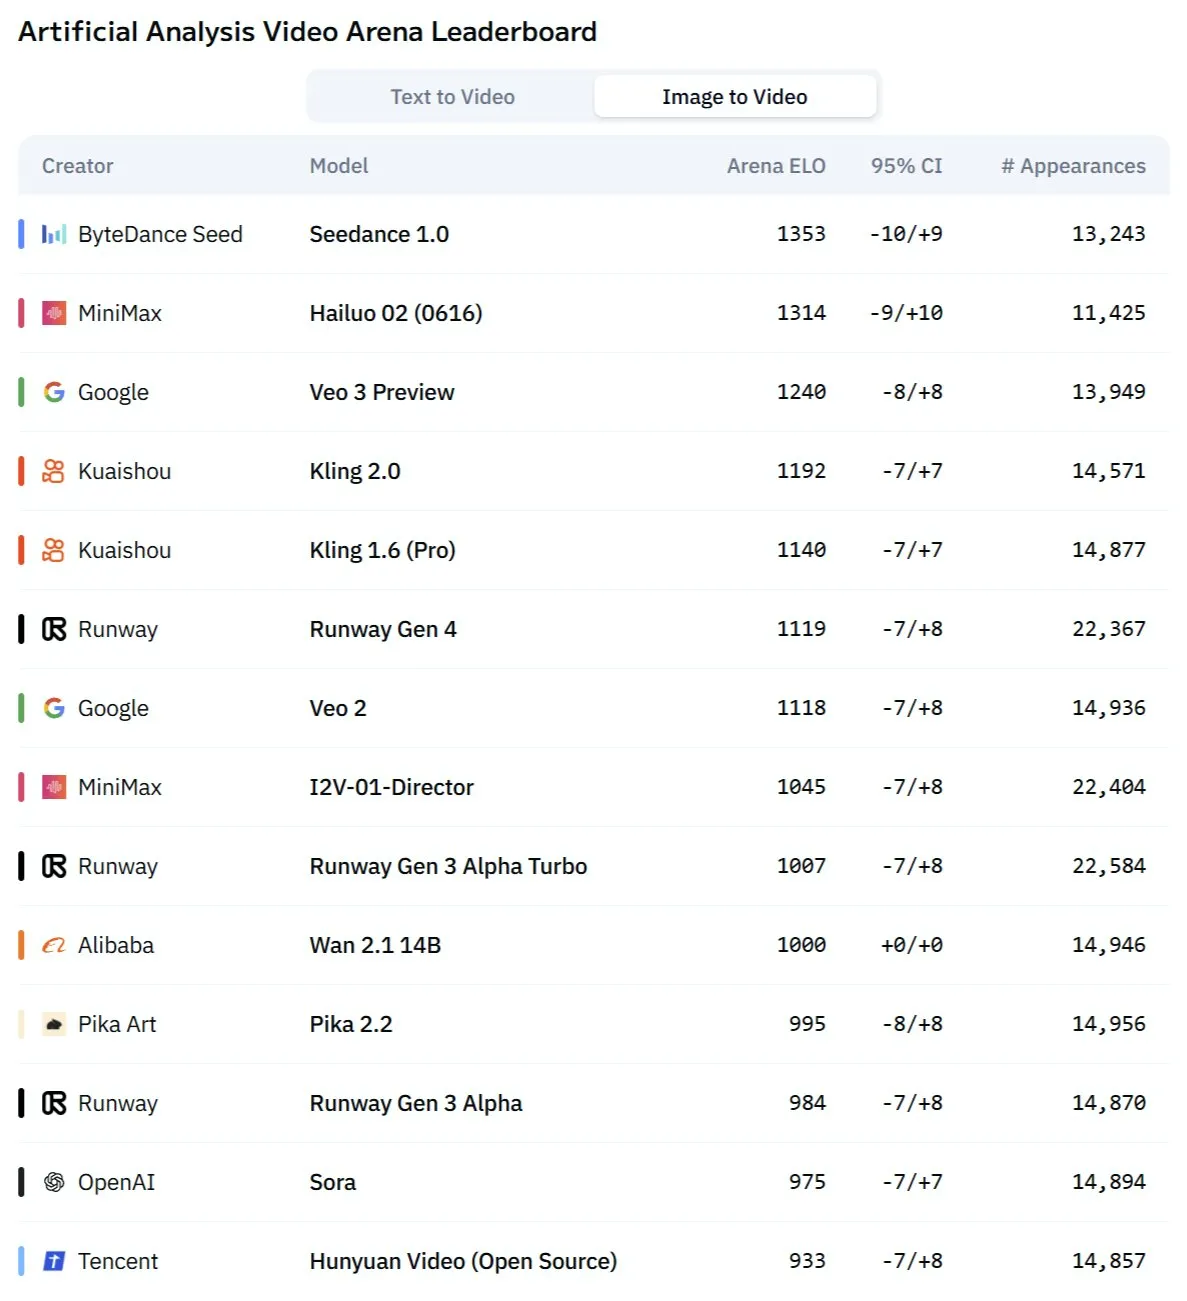Click the Kuaishou logo in the Kling 2.0 row
Screen dimensions: 1187x1301
(54, 471)
